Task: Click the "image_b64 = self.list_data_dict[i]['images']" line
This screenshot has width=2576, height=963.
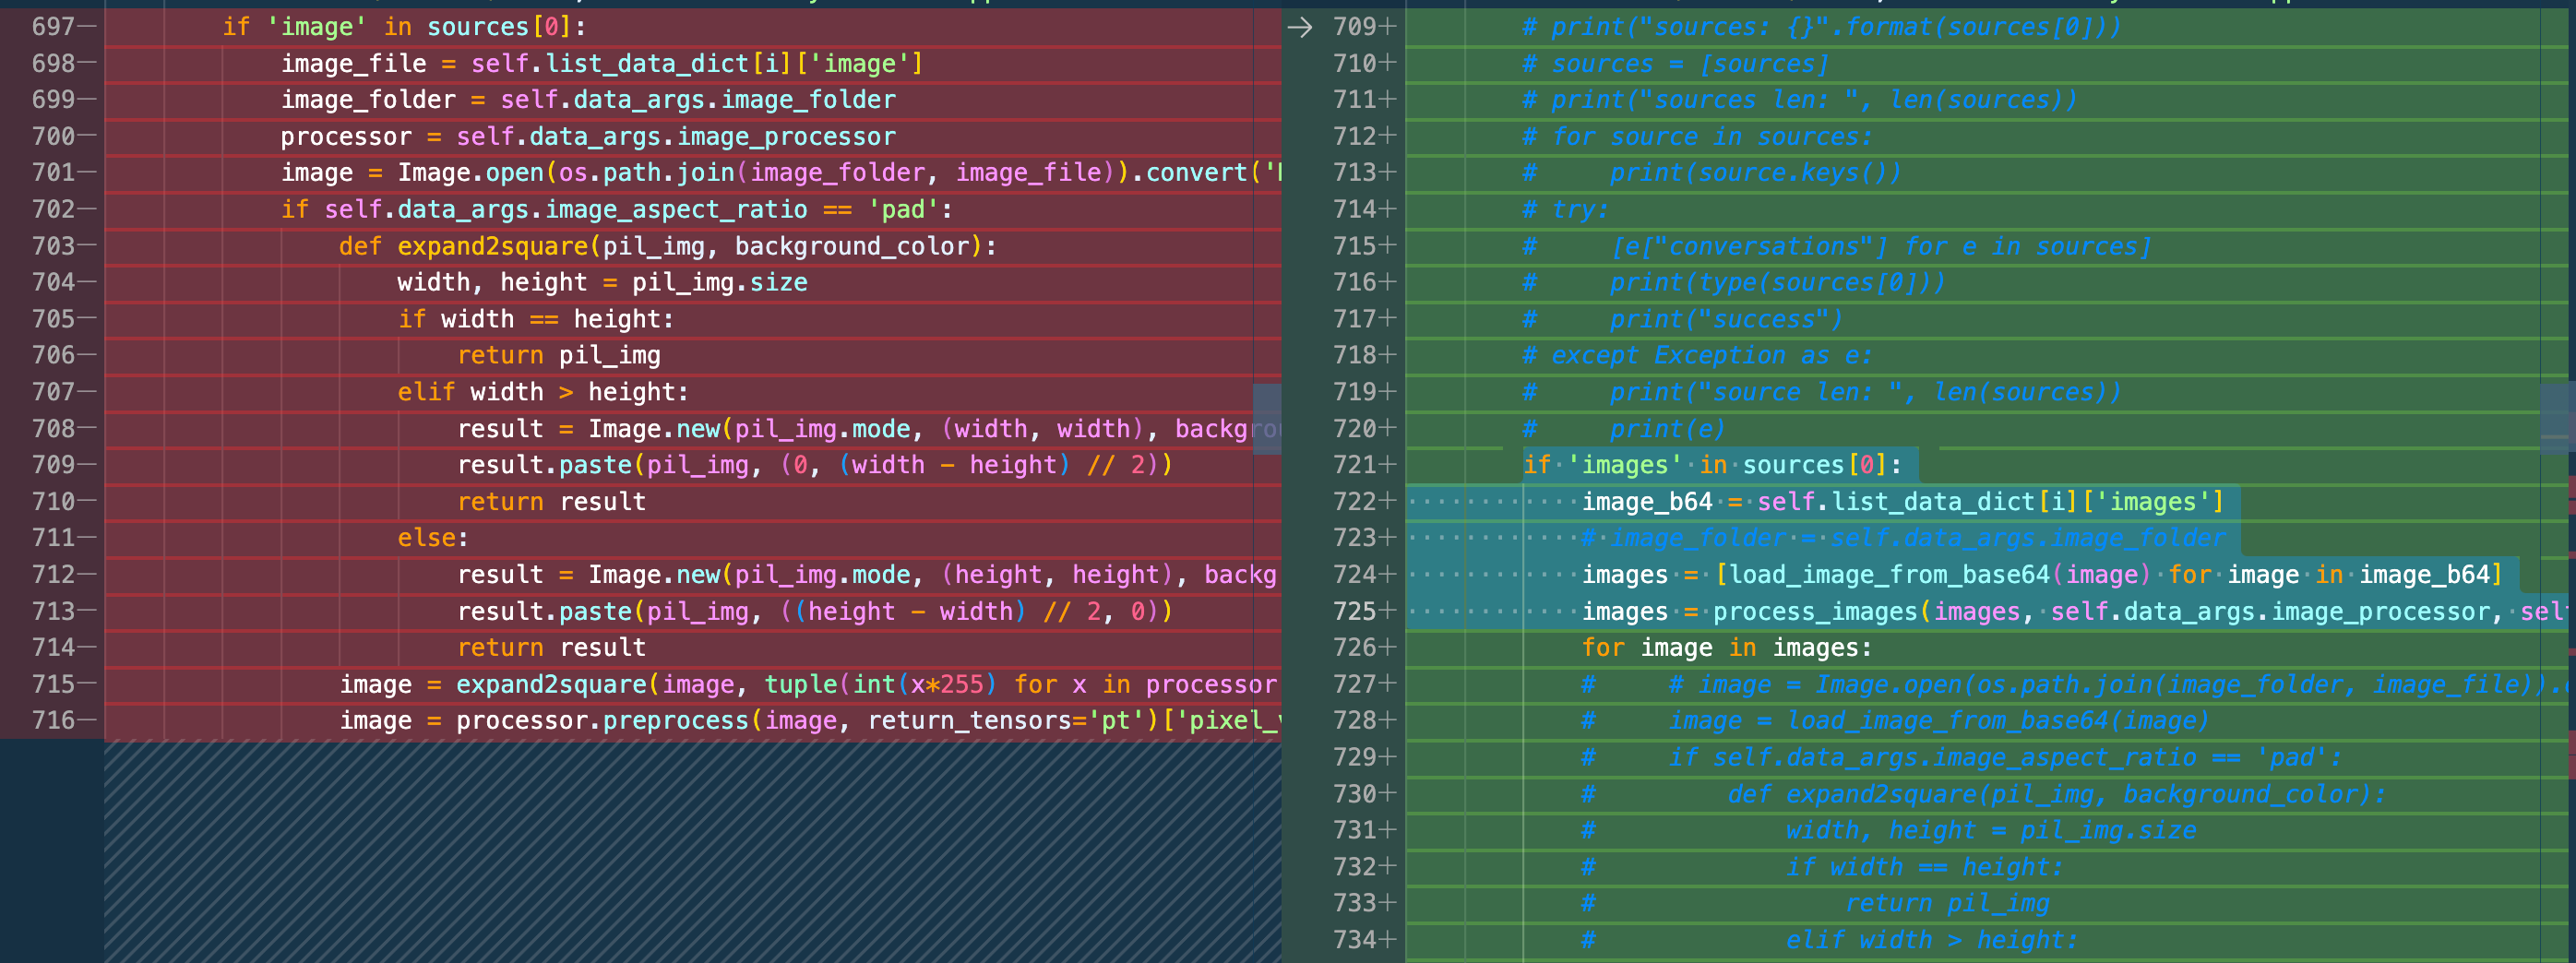Action: coord(1902,502)
